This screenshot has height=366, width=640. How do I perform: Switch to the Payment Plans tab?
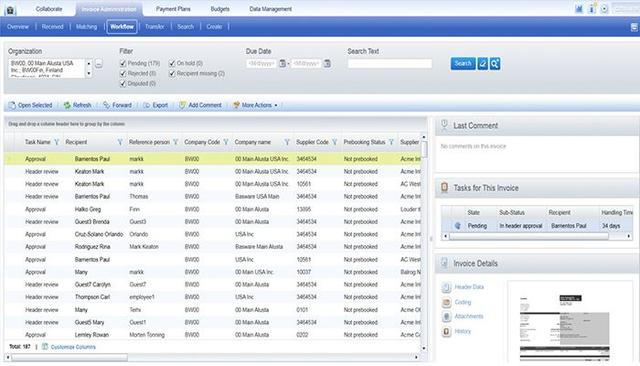[x=173, y=9]
